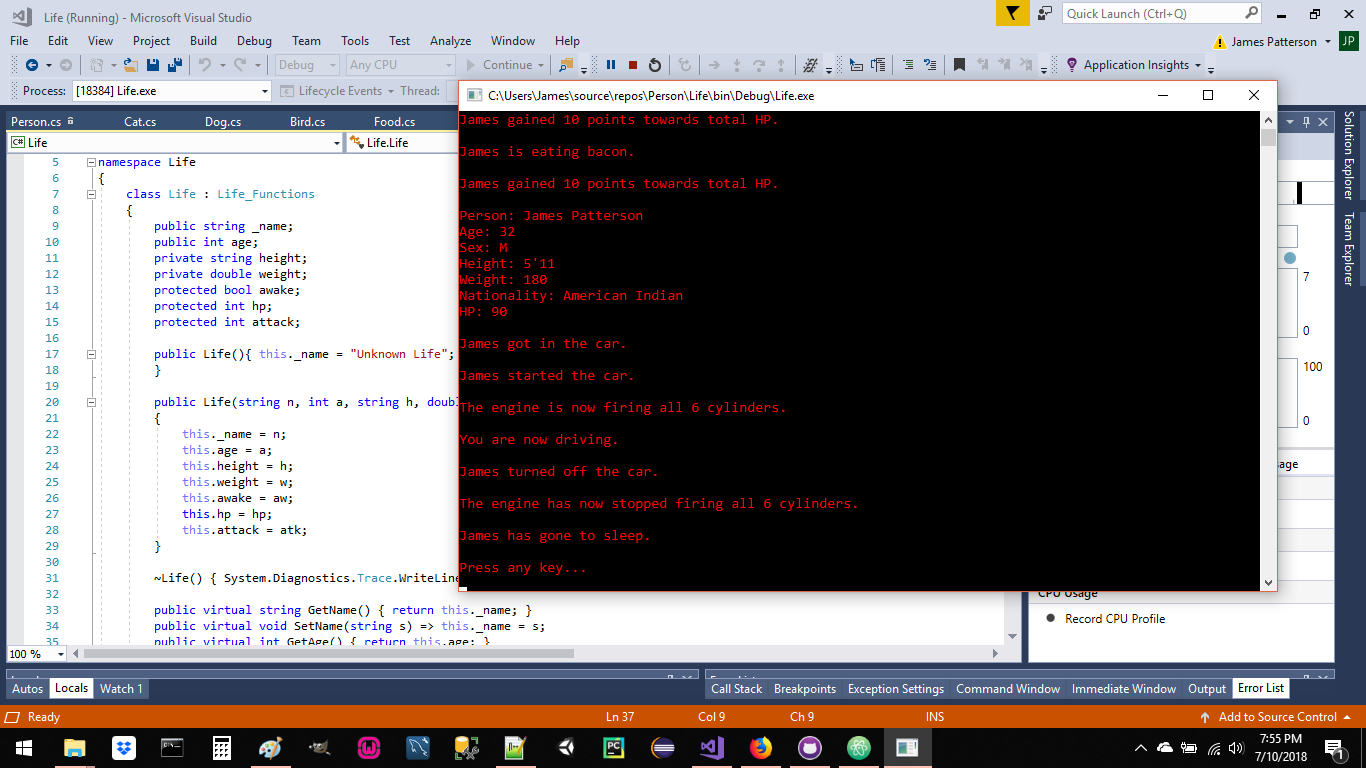Collapse the Life(string n...) constructor block
This screenshot has width=1366, height=768.
point(91,402)
